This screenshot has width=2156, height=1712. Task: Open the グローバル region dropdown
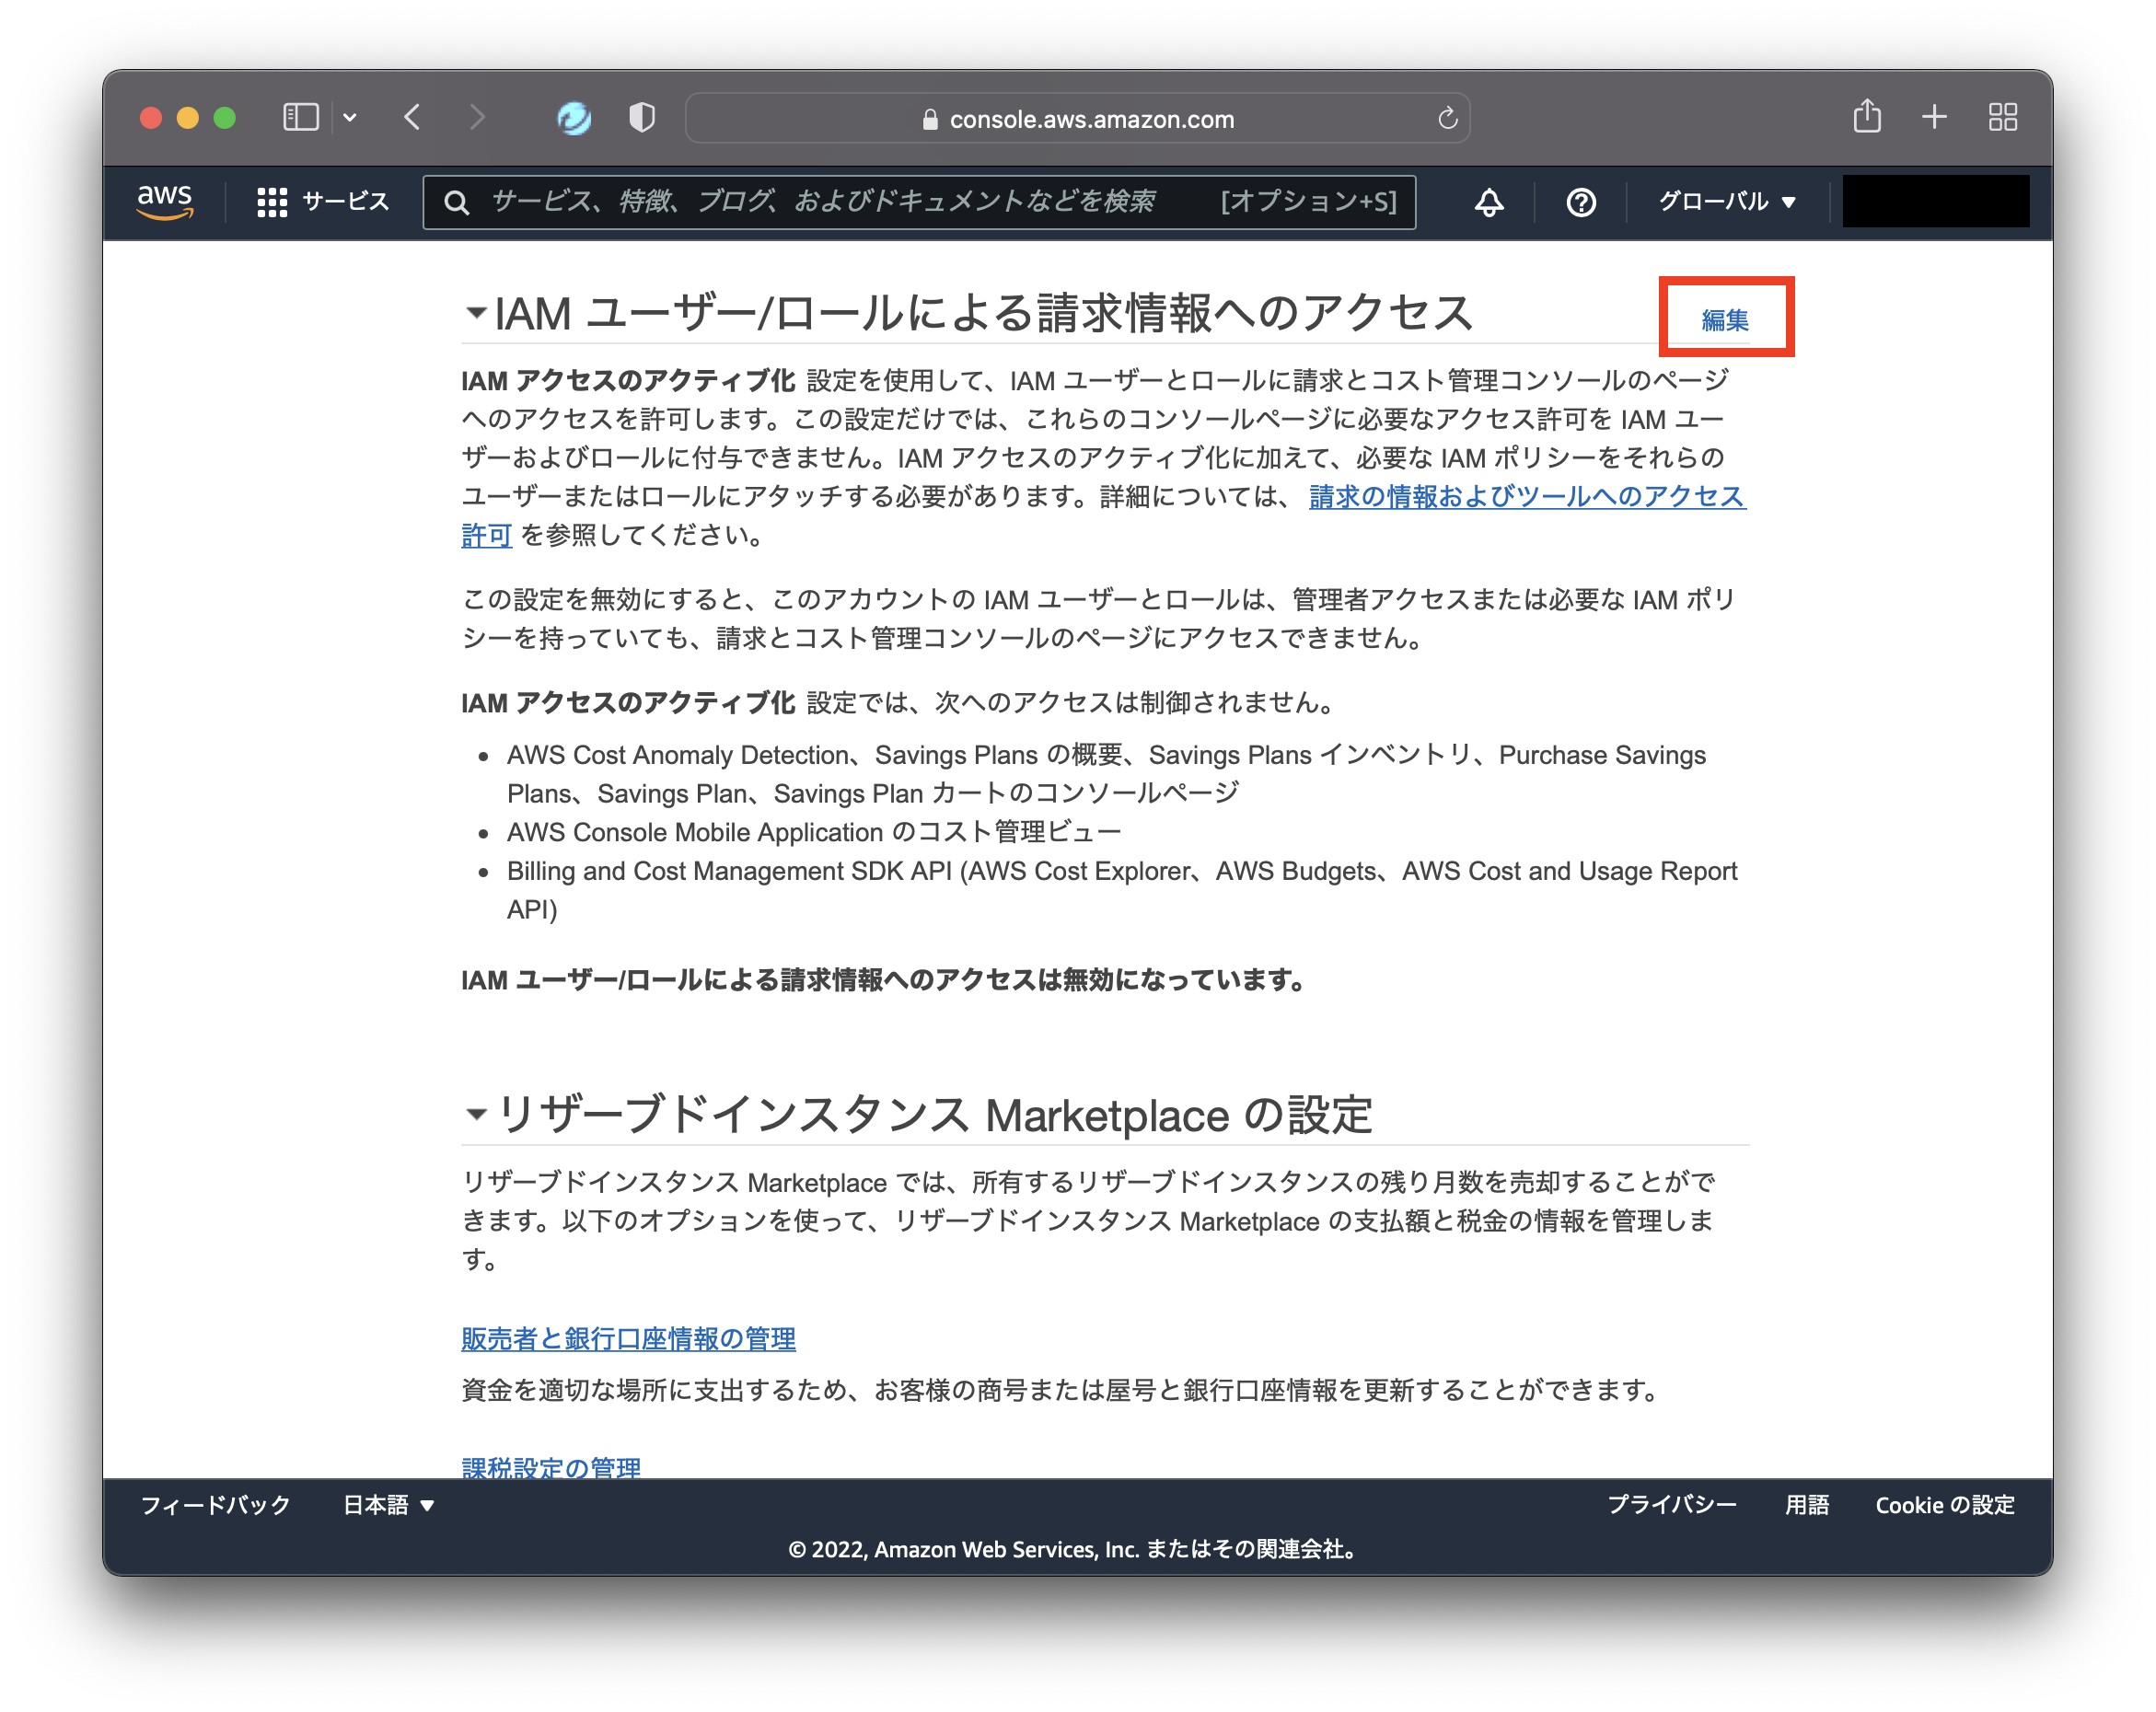point(1724,202)
